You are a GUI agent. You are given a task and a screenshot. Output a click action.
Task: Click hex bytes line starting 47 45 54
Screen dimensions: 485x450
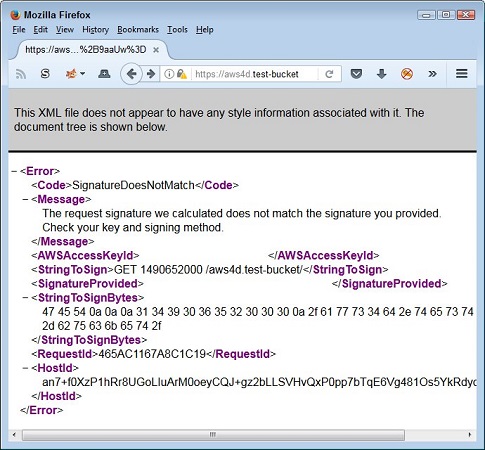tap(258, 312)
